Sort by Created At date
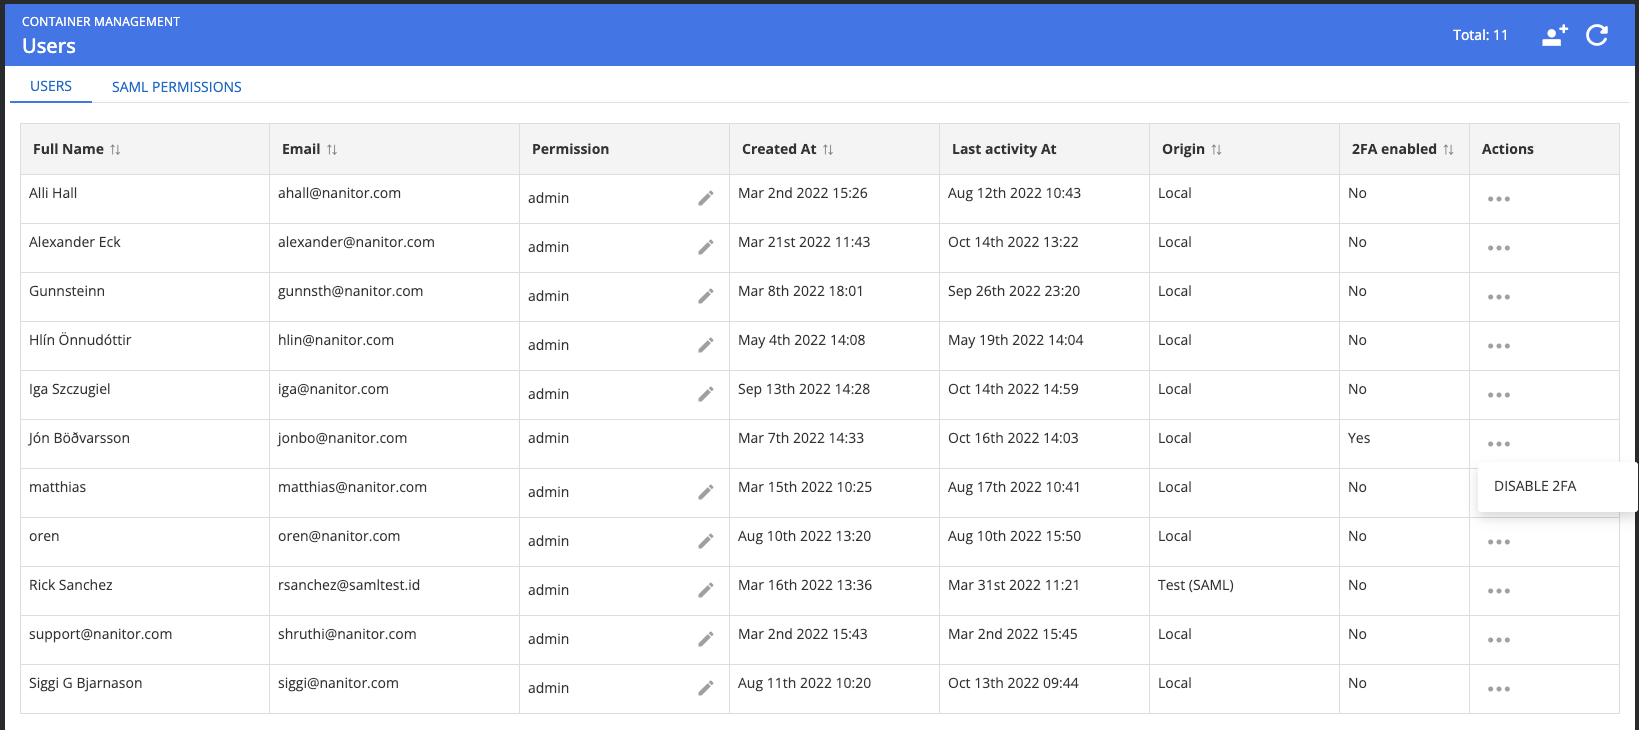This screenshot has height=730, width=1639. click(828, 150)
